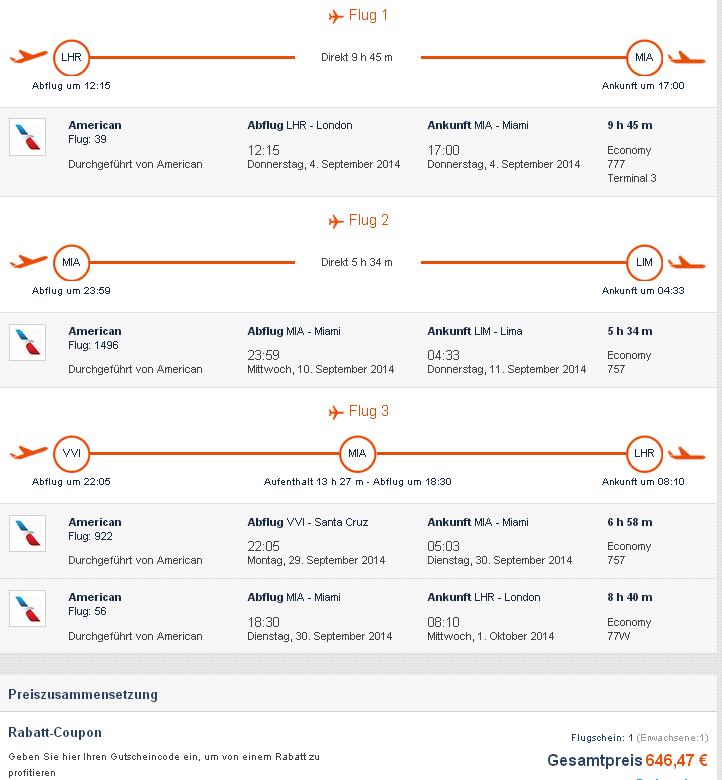Click the small plane icon beside Flug 1
Image resolution: width=722 pixels, height=780 pixels.
coord(336,16)
